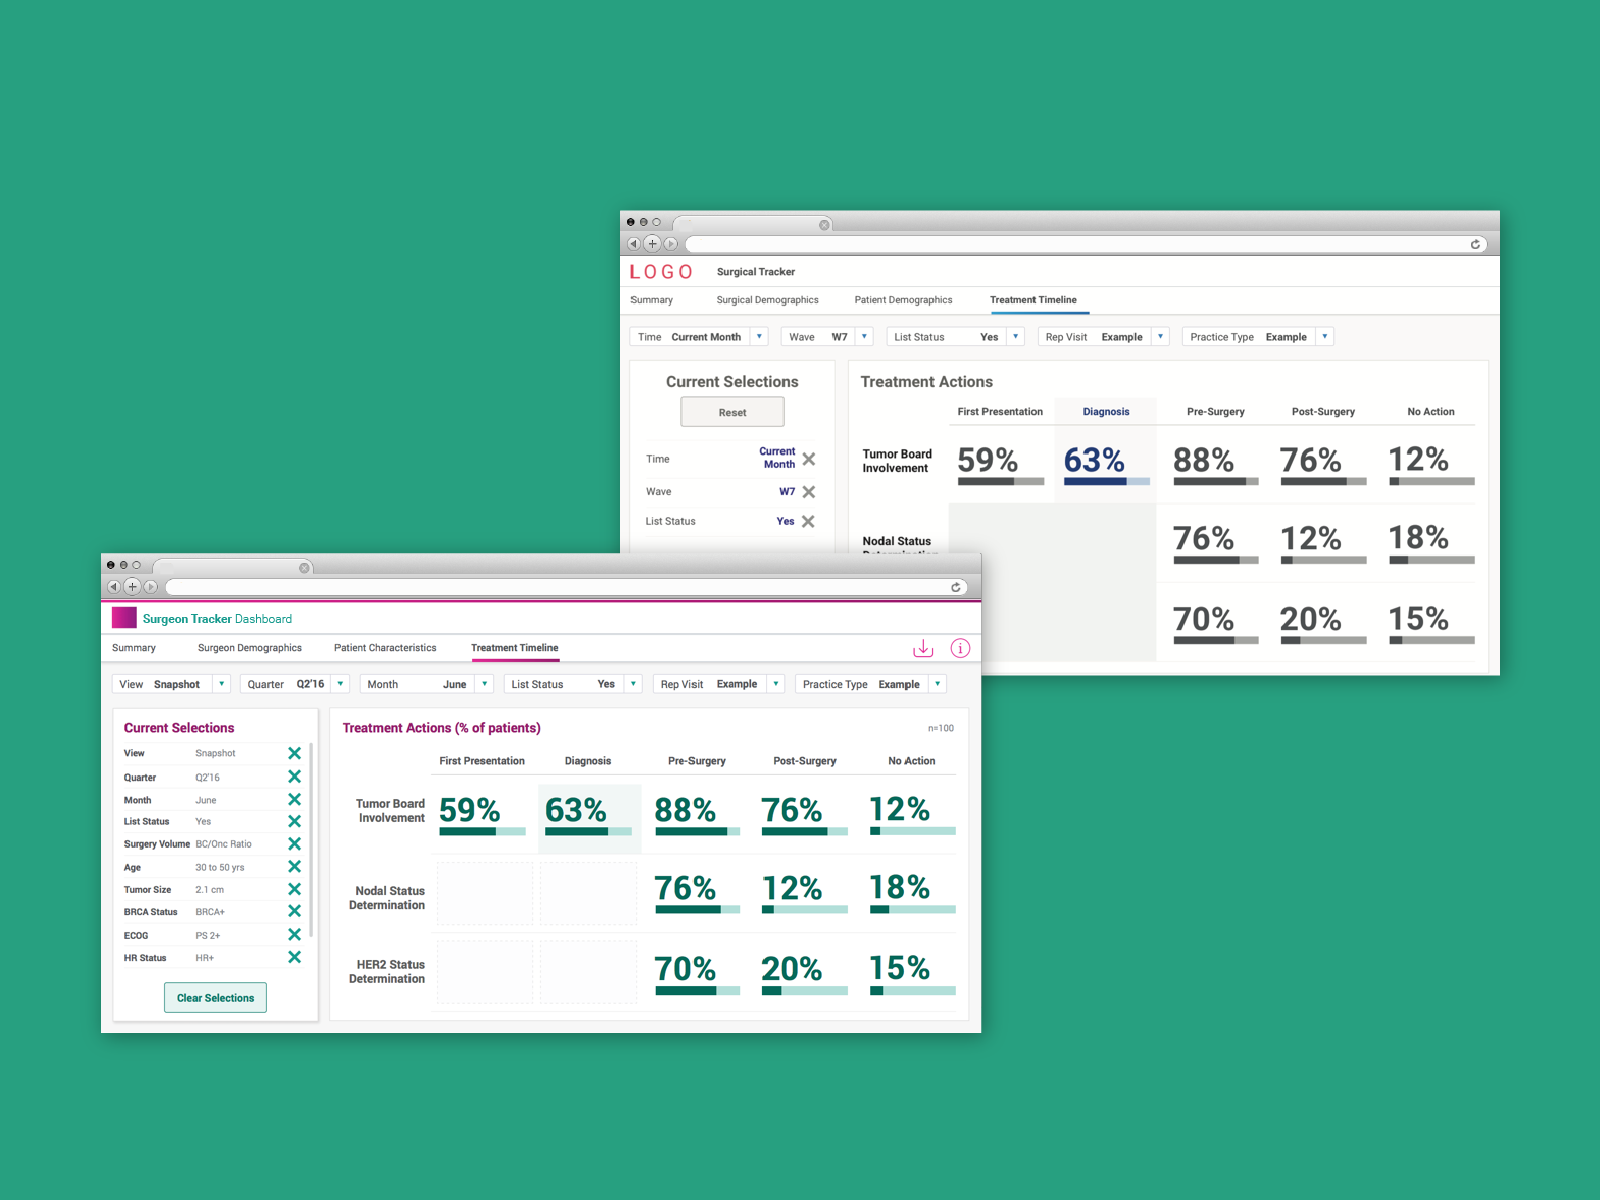Remove the HR Status selection

(294, 957)
